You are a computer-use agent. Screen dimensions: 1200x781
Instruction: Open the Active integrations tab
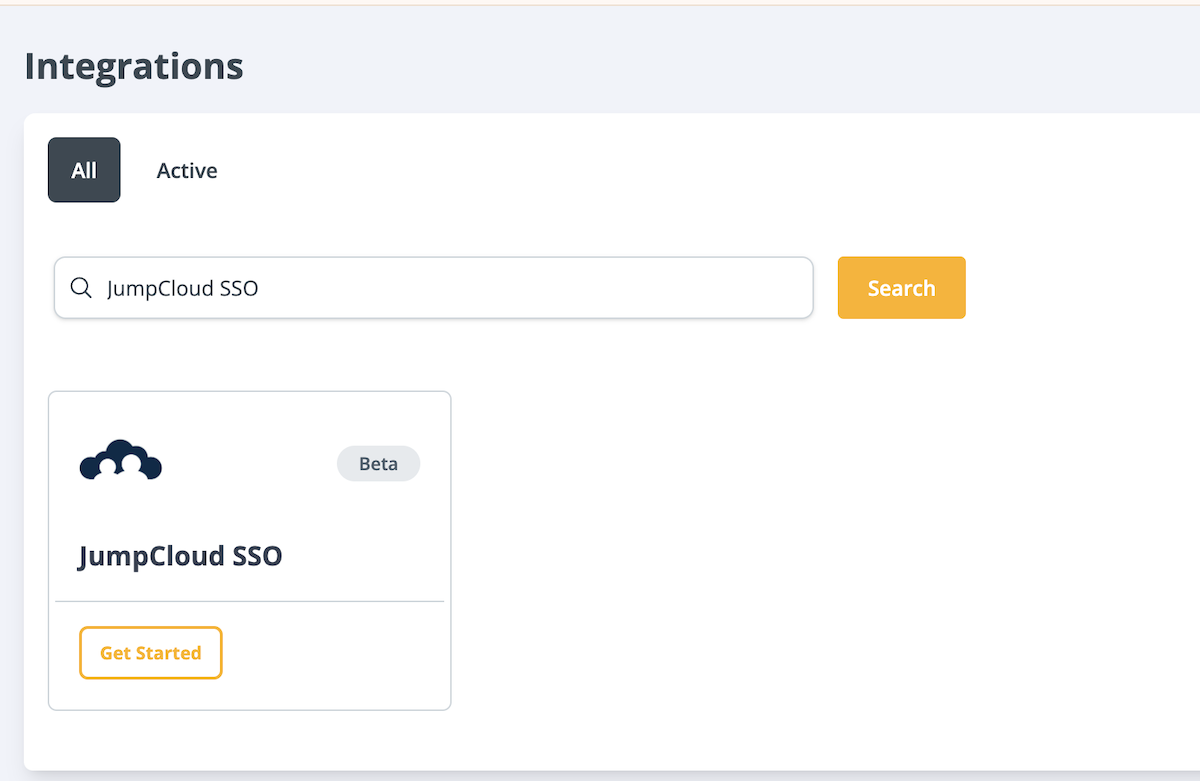pyautogui.click(x=187, y=171)
